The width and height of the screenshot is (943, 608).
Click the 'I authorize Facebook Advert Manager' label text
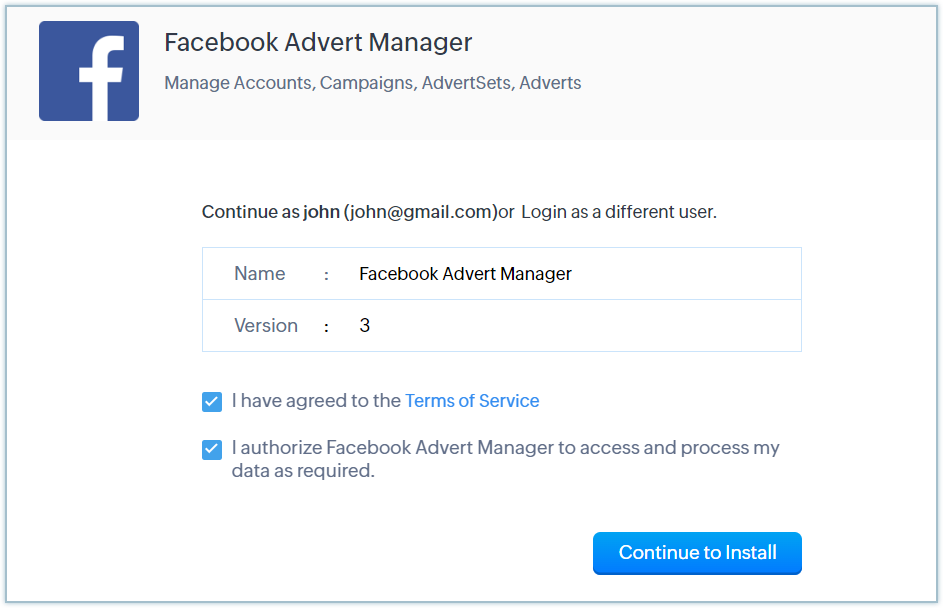point(393,447)
